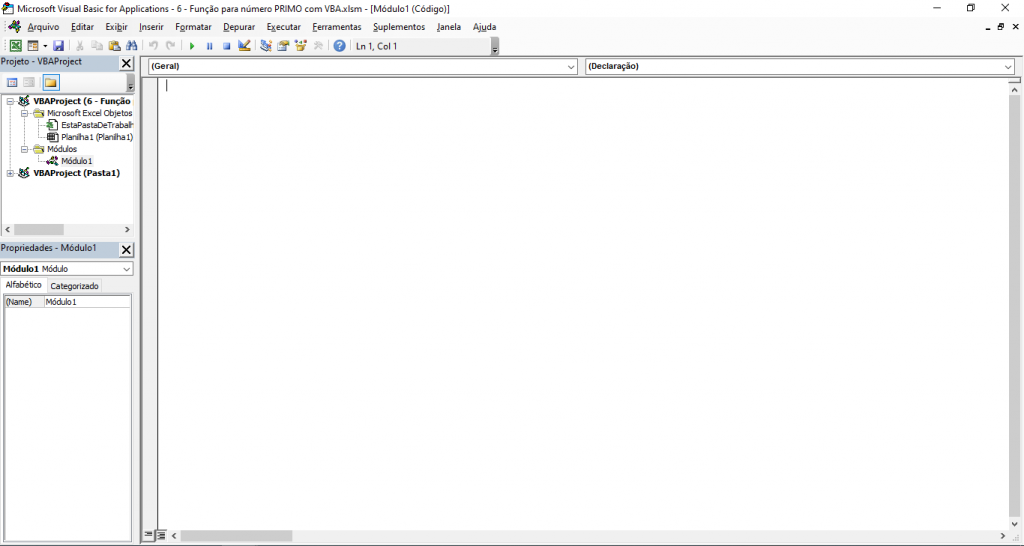Viewport: 1024px width, 546px height.
Task: Run the macro with the green play icon
Action: [192, 46]
